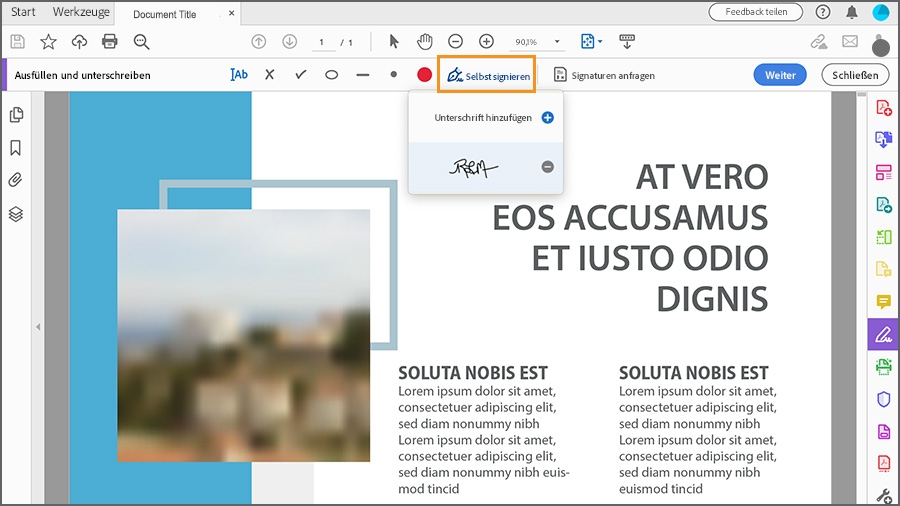Remove saved signature with minus icon
Screen dimensions: 900x506
pyautogui.click(x=548, y=167)
